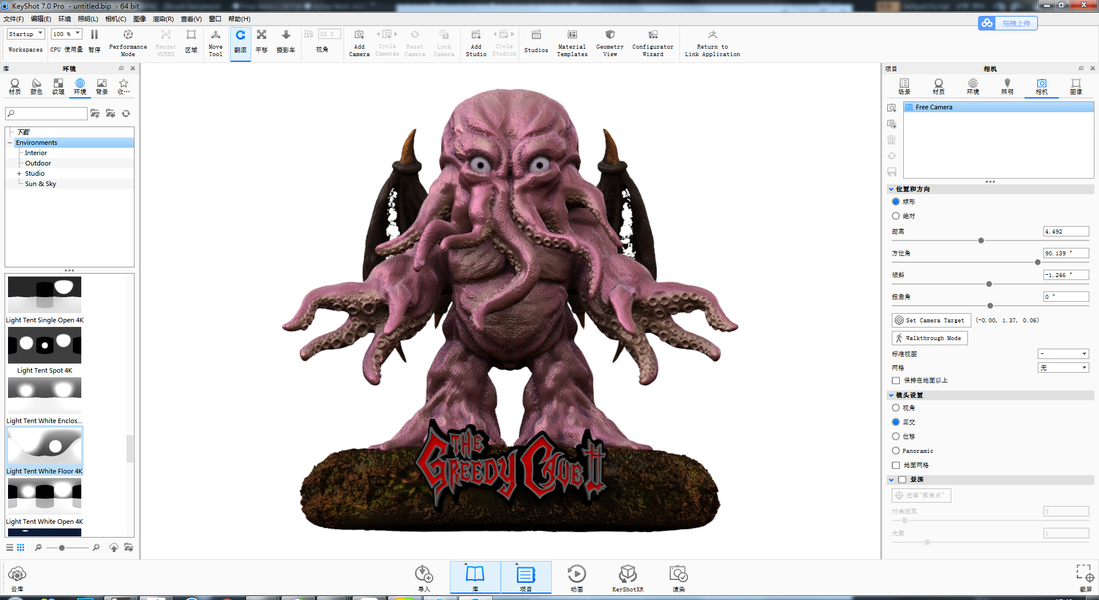
Task: Open the 编辑(E) menu
Action: click(x=41, y=19)
